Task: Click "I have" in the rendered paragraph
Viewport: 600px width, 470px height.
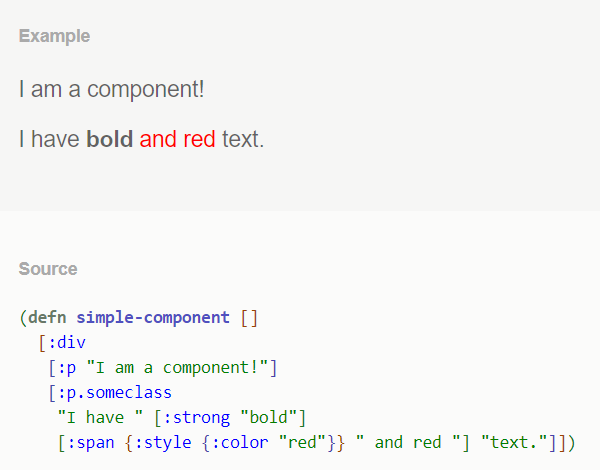Action: click(49, 139)
